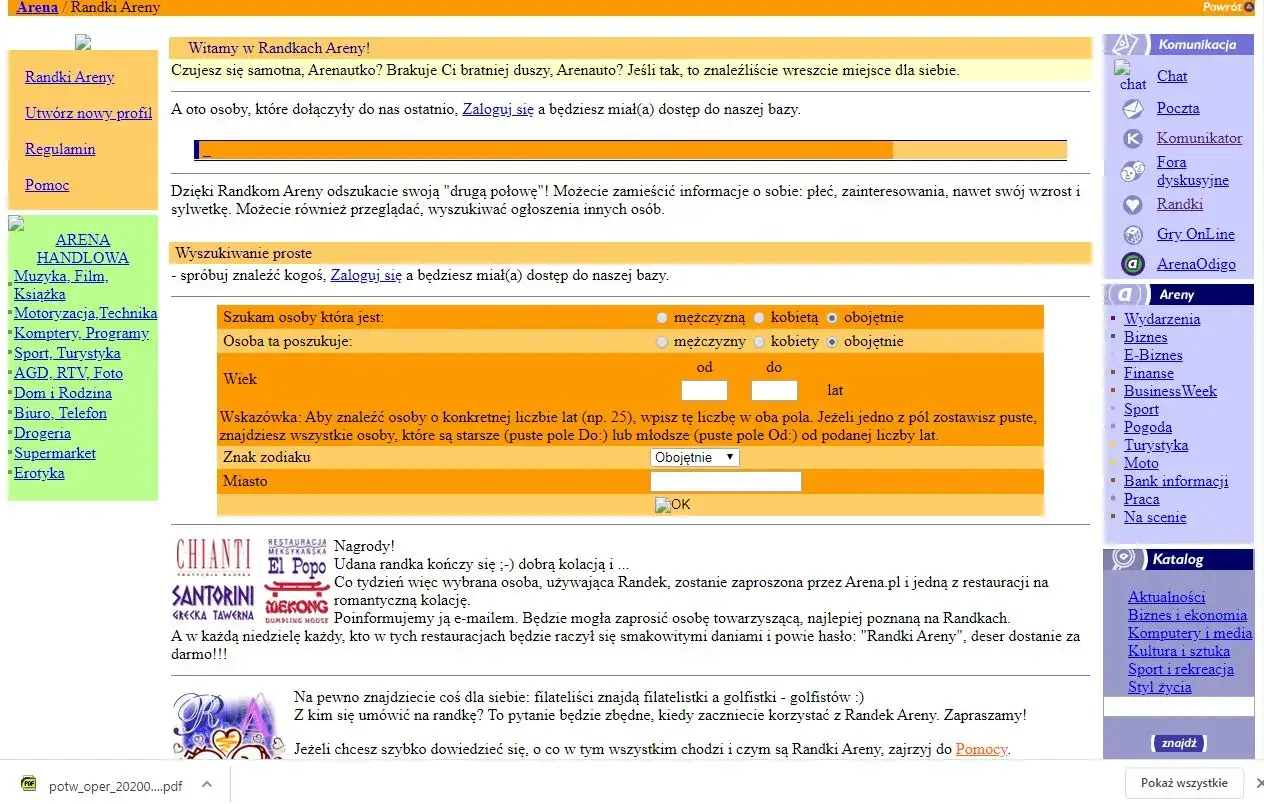The width and height of the screenshot is (1264, 804).
Task: Click 'Zaloguj się' link under Wyszukiwanie proste
Action: [x=366, y=275]
